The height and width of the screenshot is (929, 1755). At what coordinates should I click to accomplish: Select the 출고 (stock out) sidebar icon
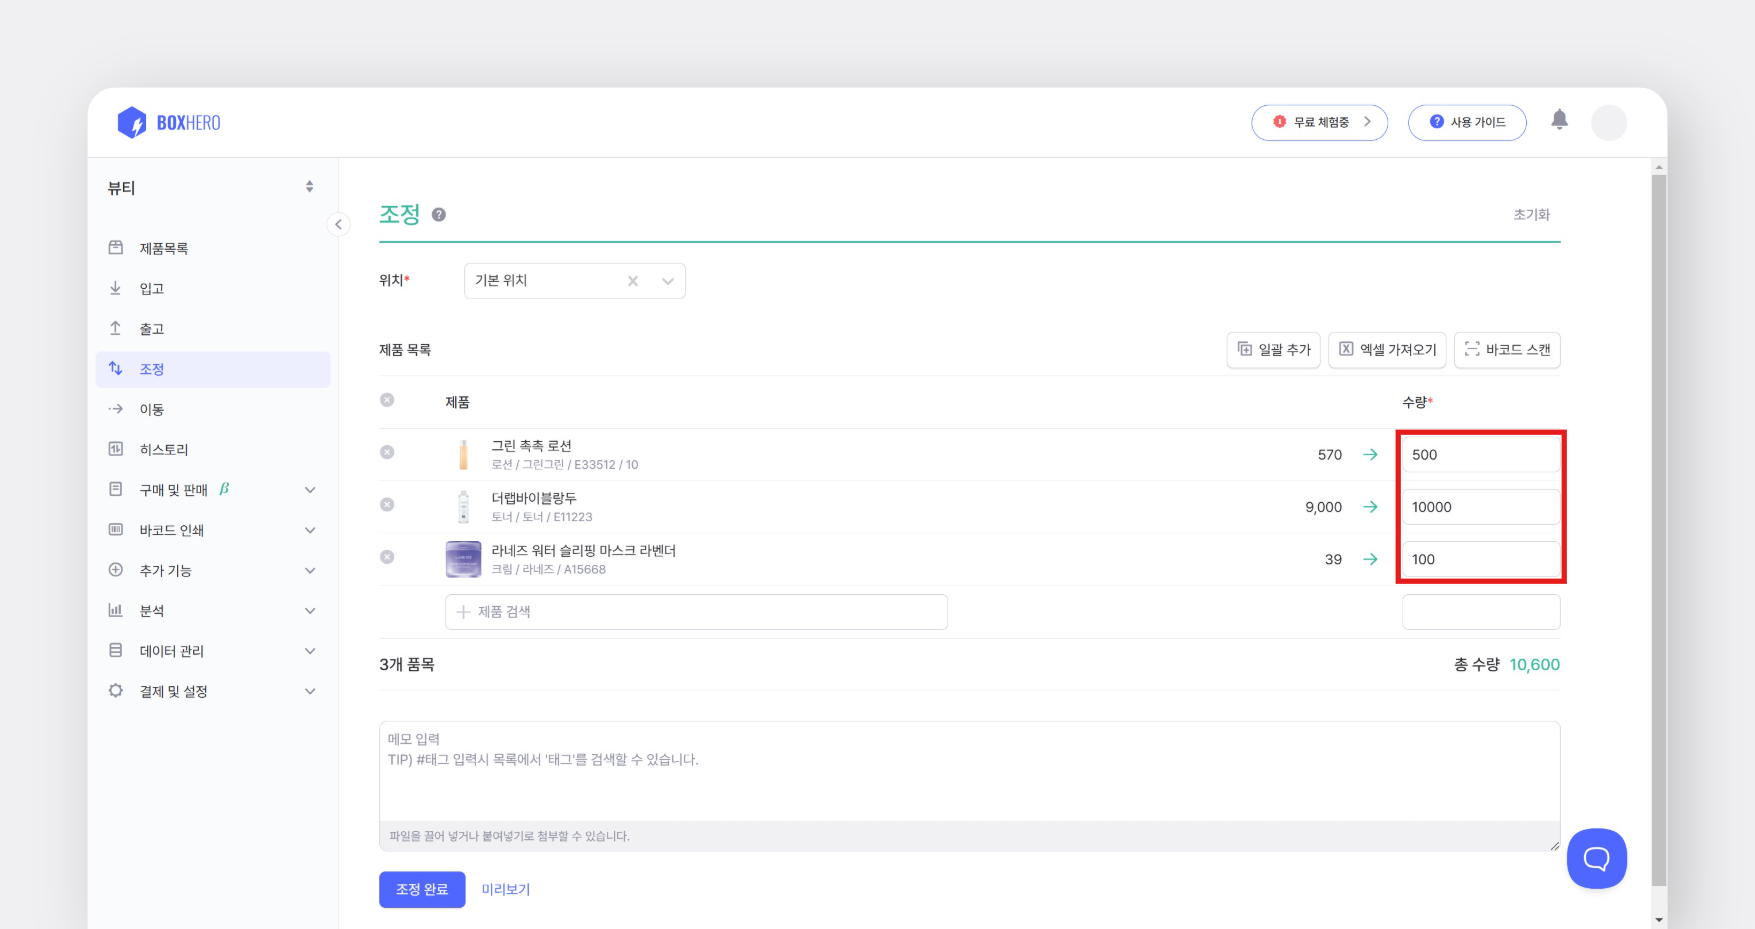tap(116, 328)
